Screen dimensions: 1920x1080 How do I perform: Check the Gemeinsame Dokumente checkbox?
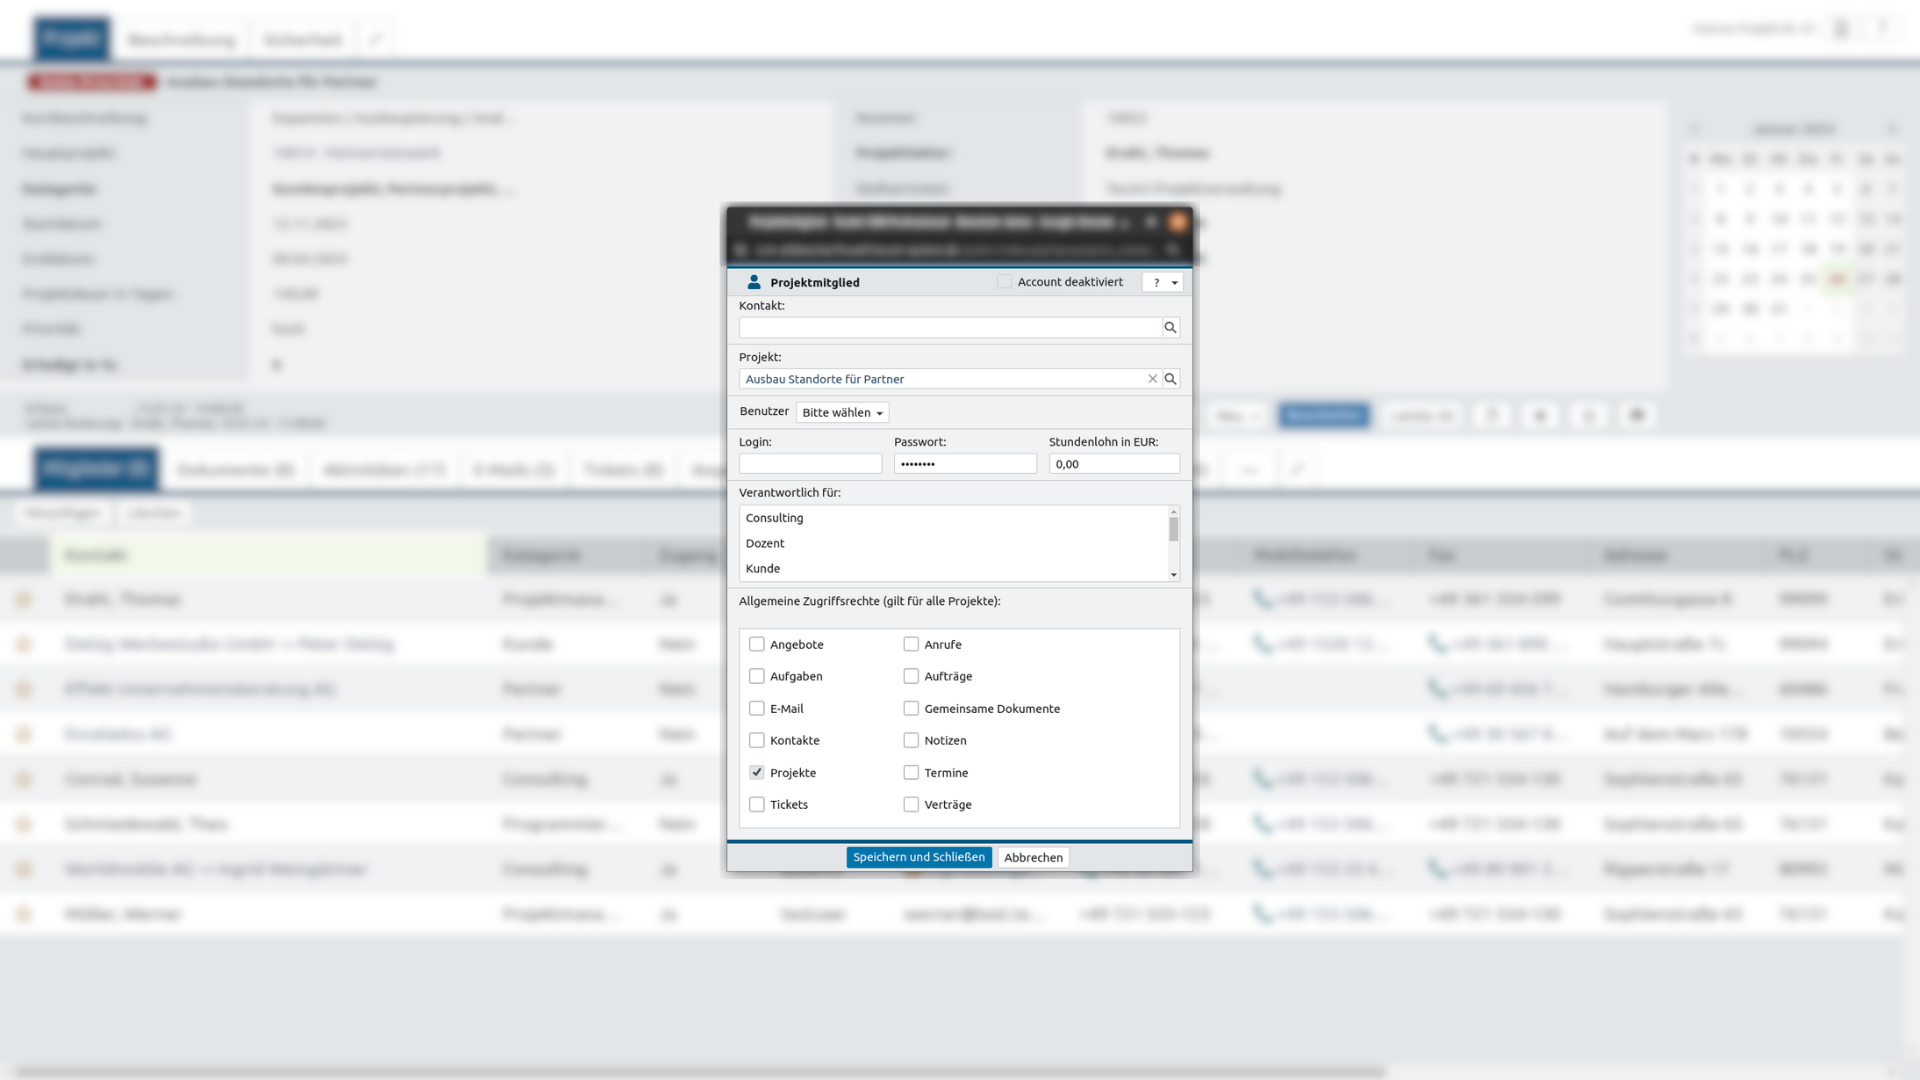(911, 708)
